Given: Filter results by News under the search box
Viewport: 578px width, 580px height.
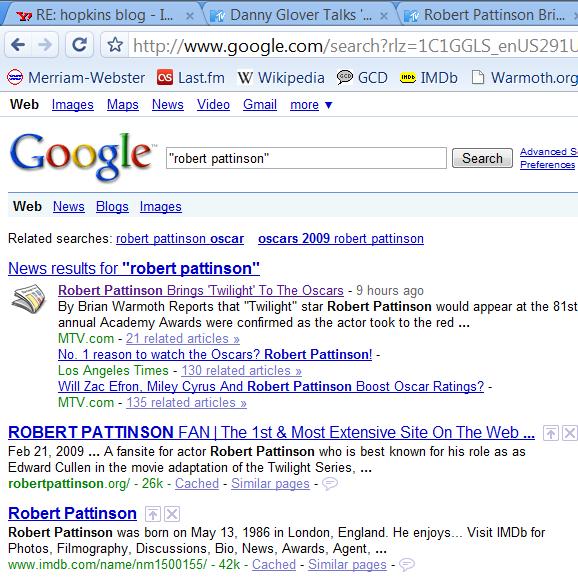Looking at the screenshot, I should (69, 206).
